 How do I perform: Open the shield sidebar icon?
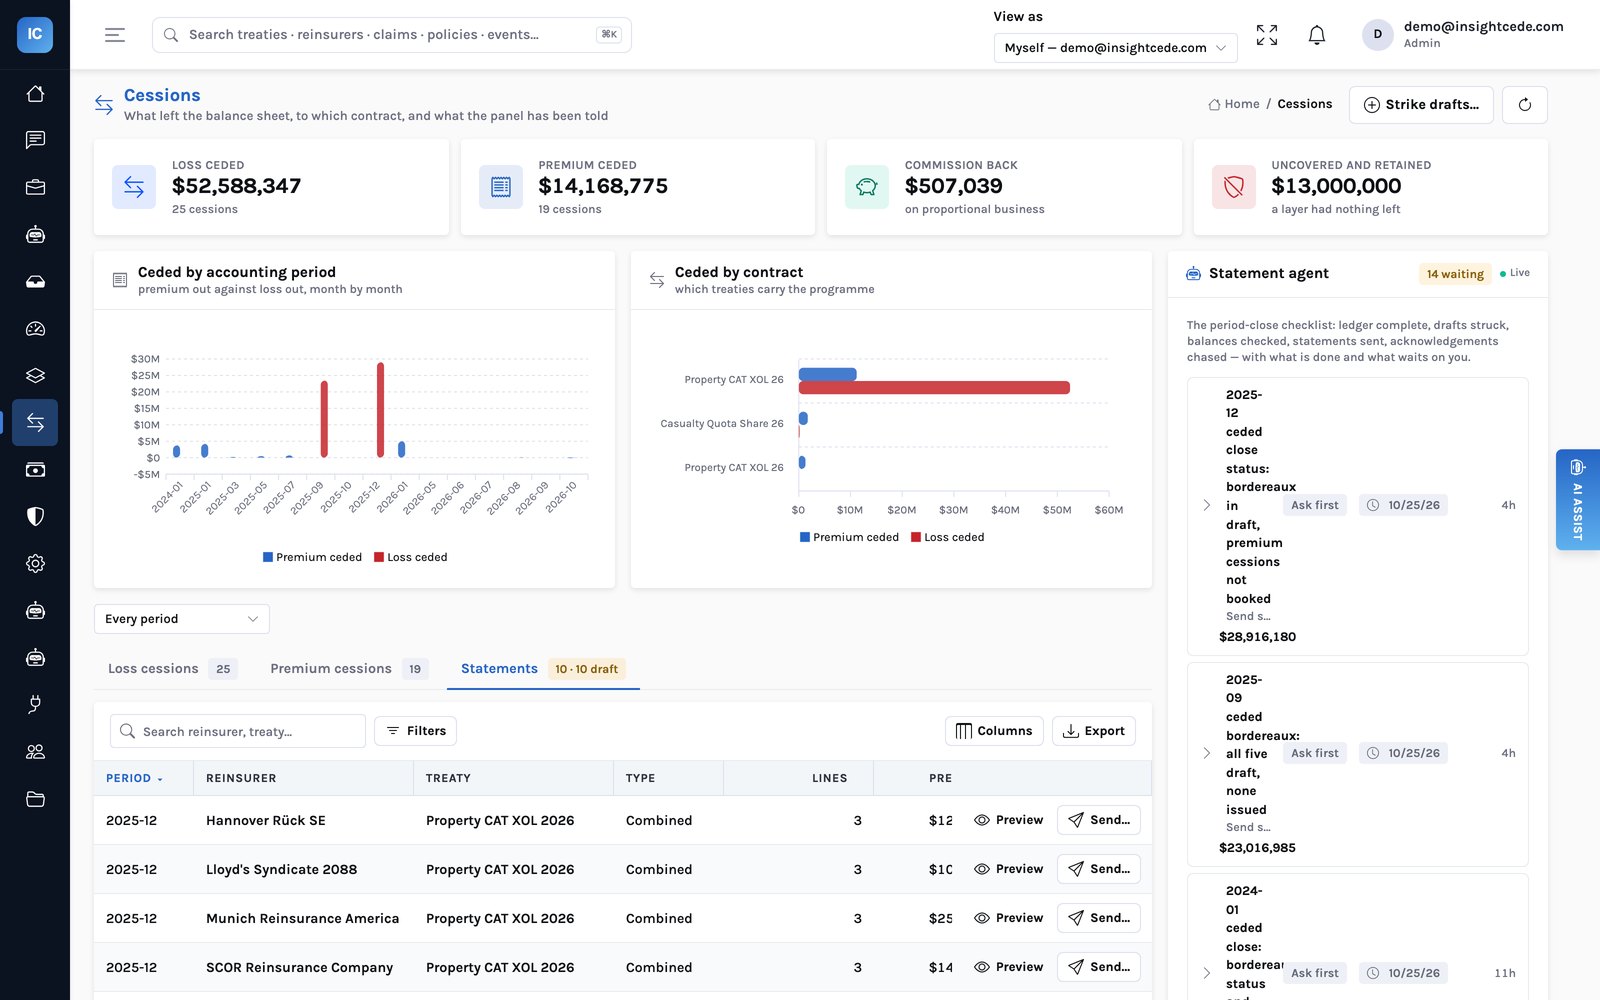pos(35,516)
